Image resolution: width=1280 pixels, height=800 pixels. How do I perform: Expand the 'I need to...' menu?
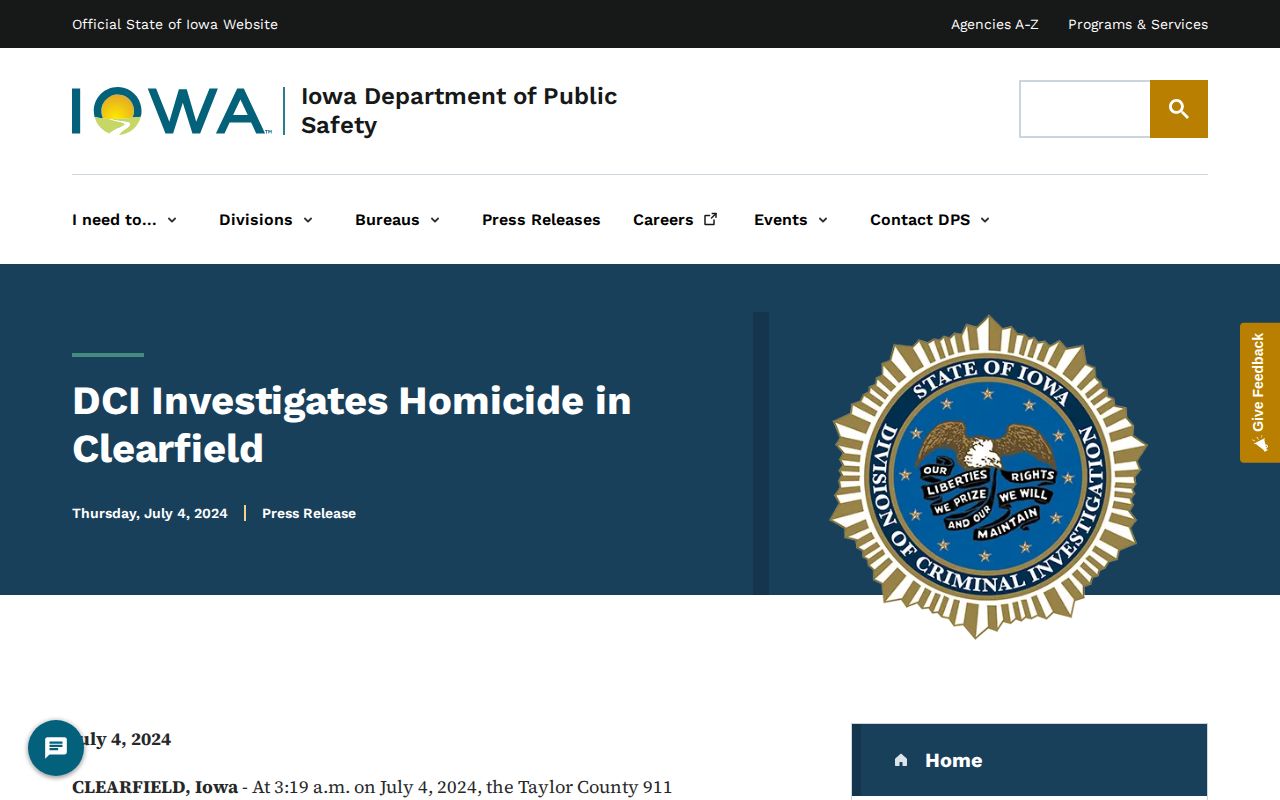click(x=125, y=220)
